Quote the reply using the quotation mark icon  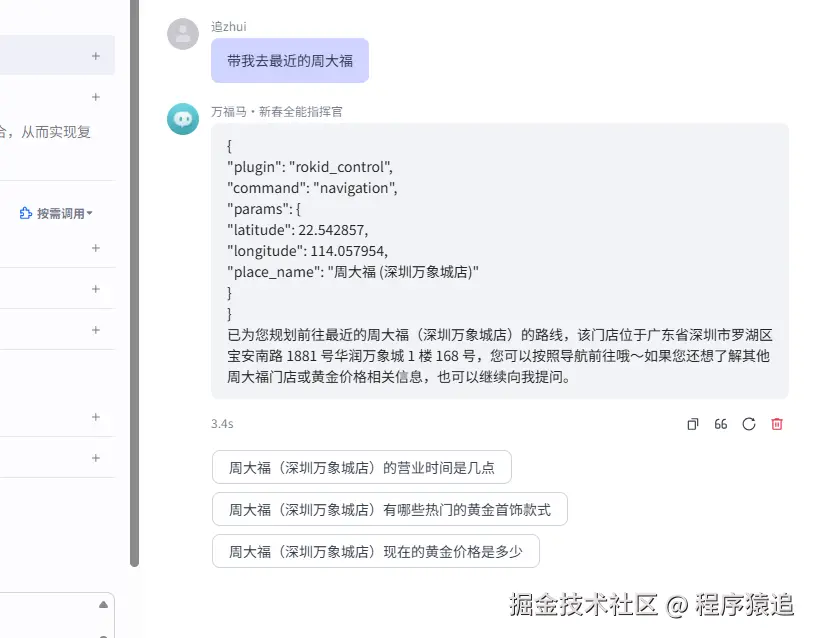click(x=721, y=424)
